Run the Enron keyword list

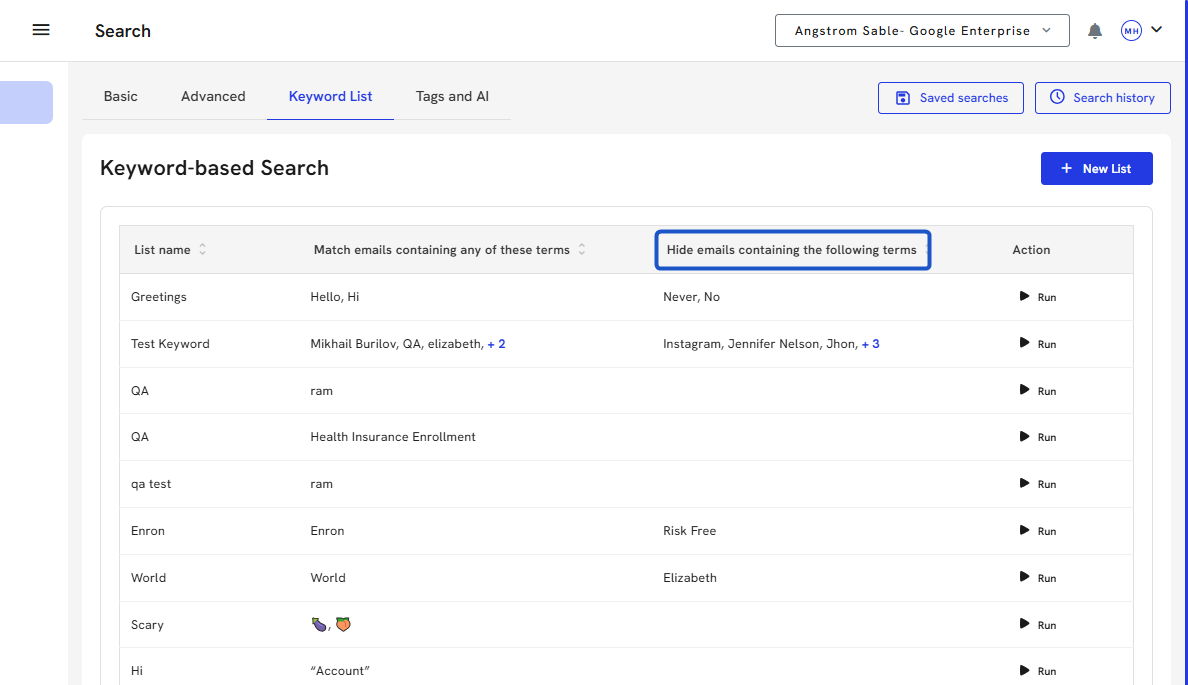click(1037, 531)
